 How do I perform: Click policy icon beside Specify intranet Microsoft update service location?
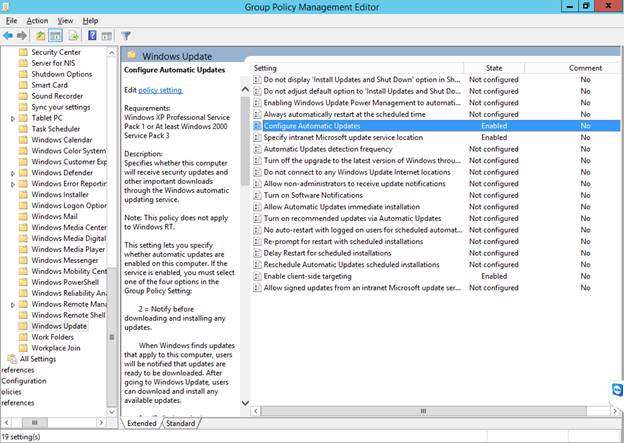(x=257, y=137)
